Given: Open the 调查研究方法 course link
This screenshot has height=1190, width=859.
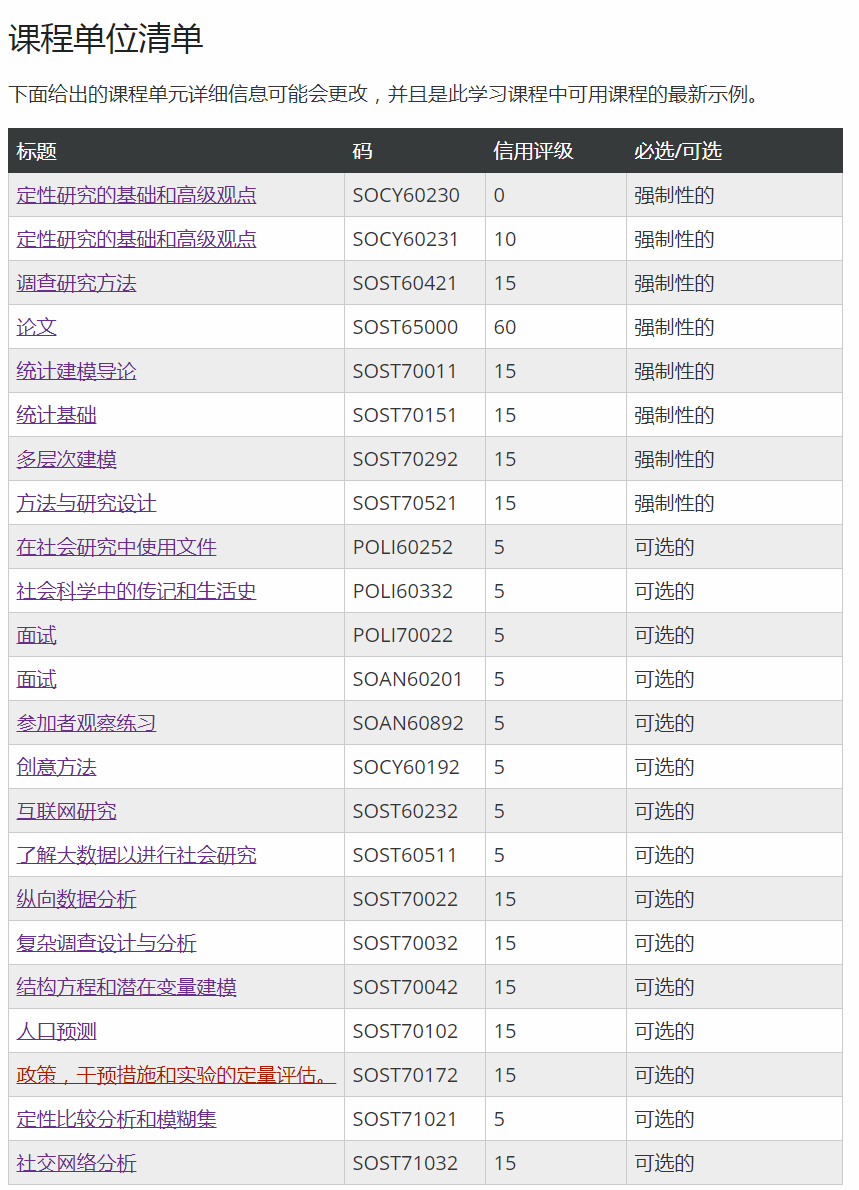Looking at the screenshot, I should pyautogui.click(x=76, y=283).
